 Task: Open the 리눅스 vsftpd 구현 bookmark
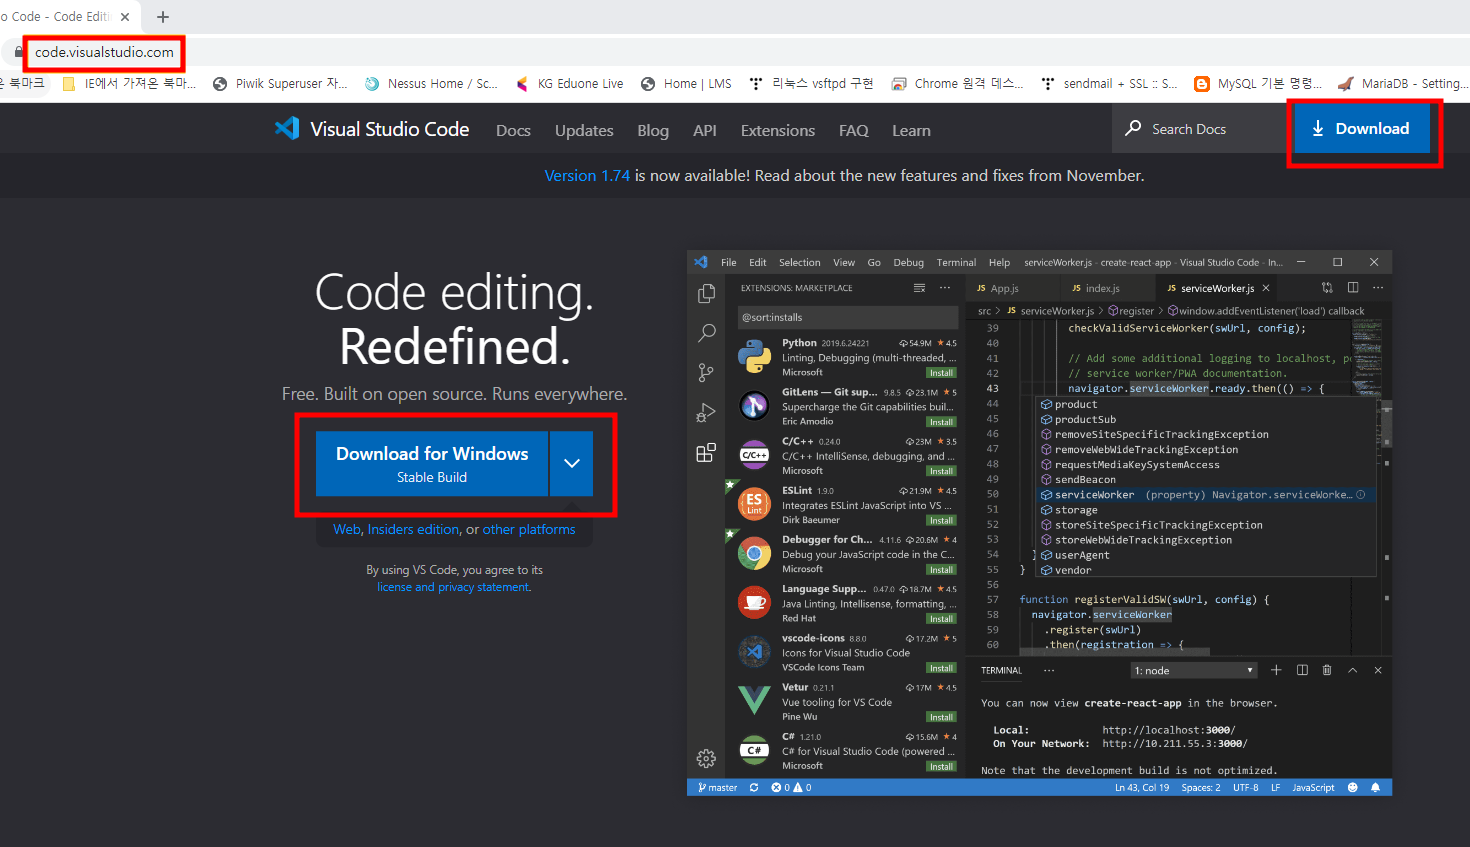(811, 84)
